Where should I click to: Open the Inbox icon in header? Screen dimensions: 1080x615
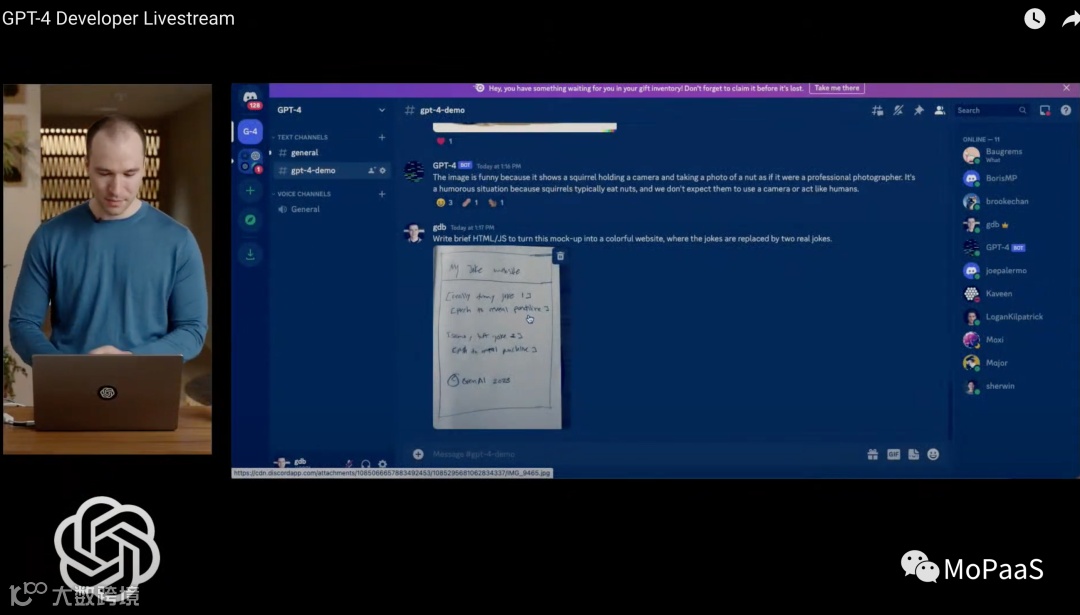point(1045,110)
